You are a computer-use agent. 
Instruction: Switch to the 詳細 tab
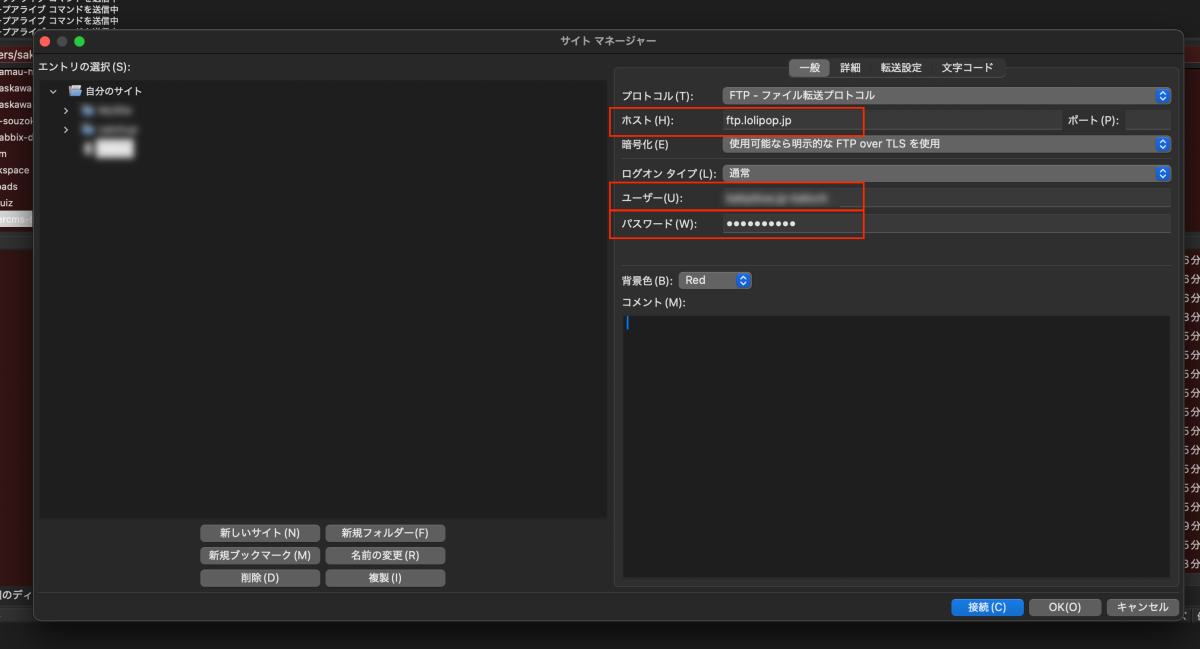click(850, 68)
